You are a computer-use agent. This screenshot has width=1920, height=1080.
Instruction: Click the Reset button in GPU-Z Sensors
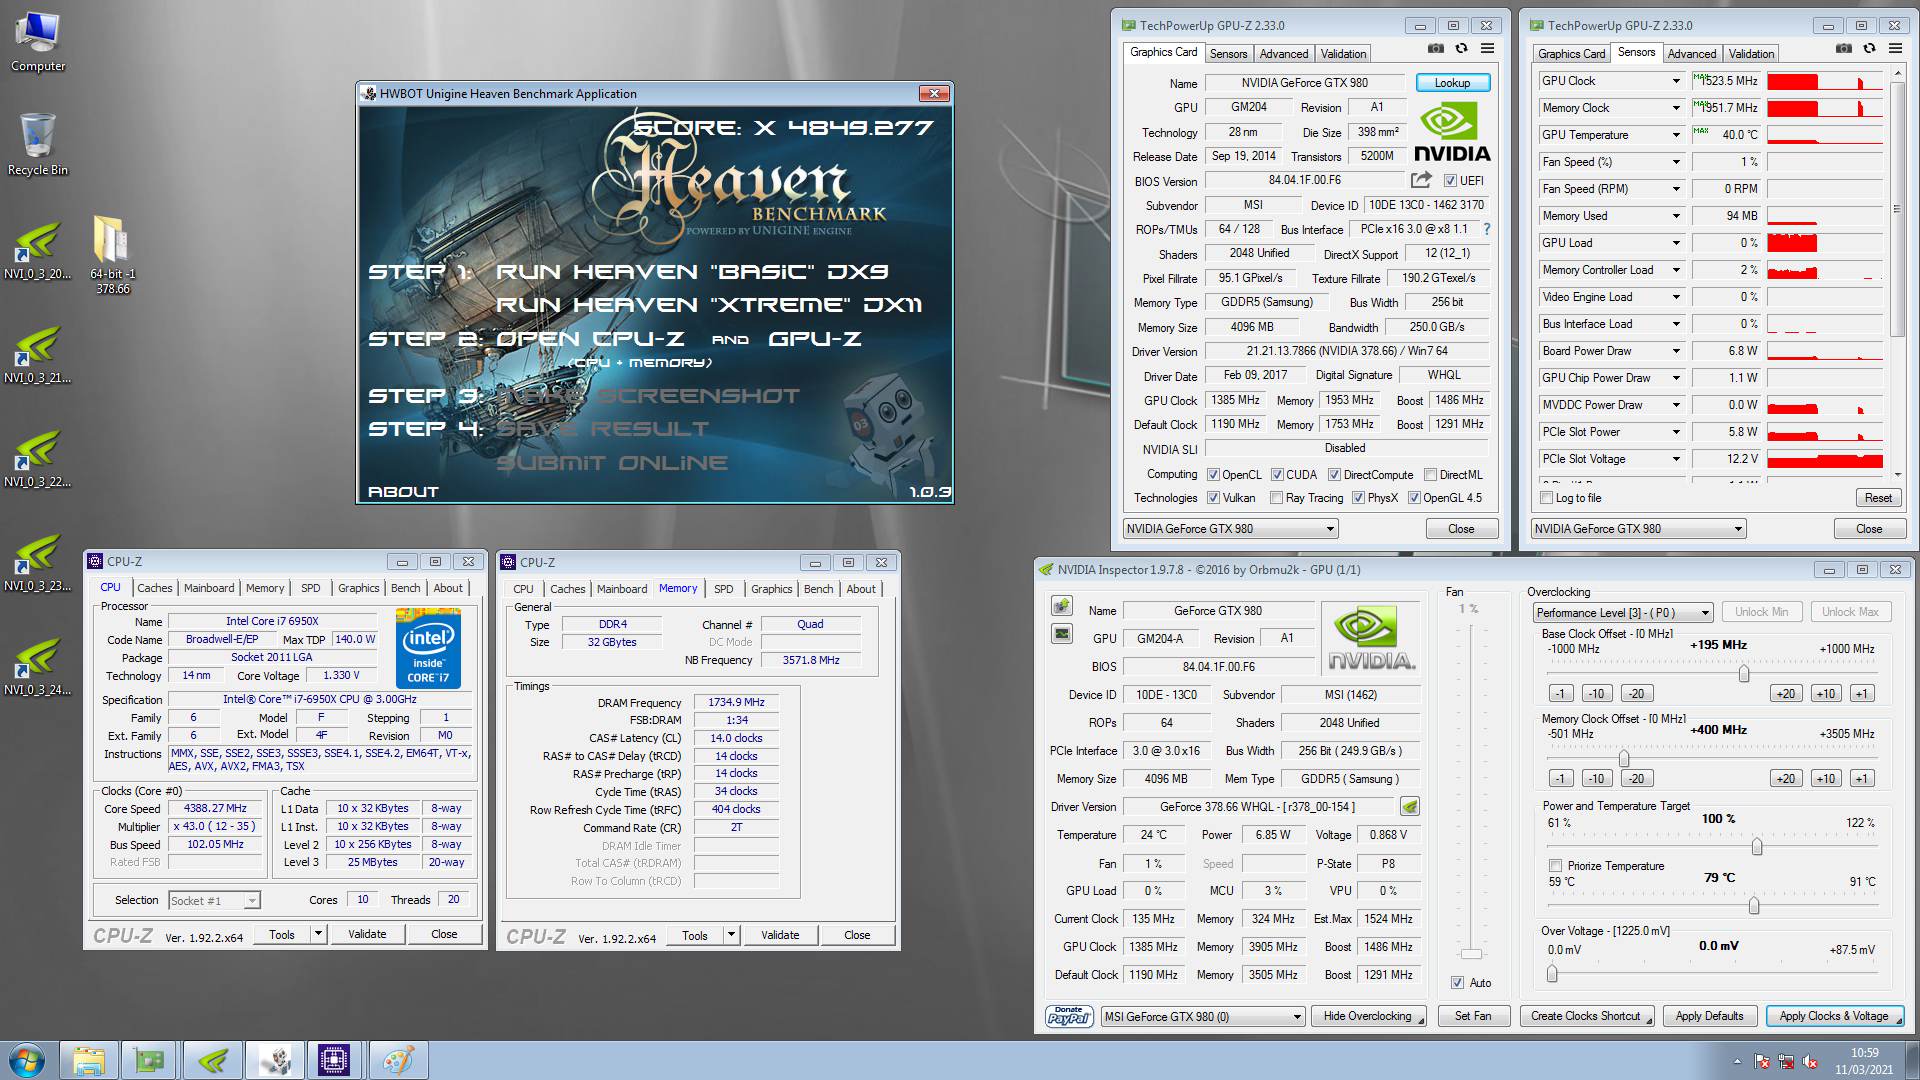[x=1877, y=498]
